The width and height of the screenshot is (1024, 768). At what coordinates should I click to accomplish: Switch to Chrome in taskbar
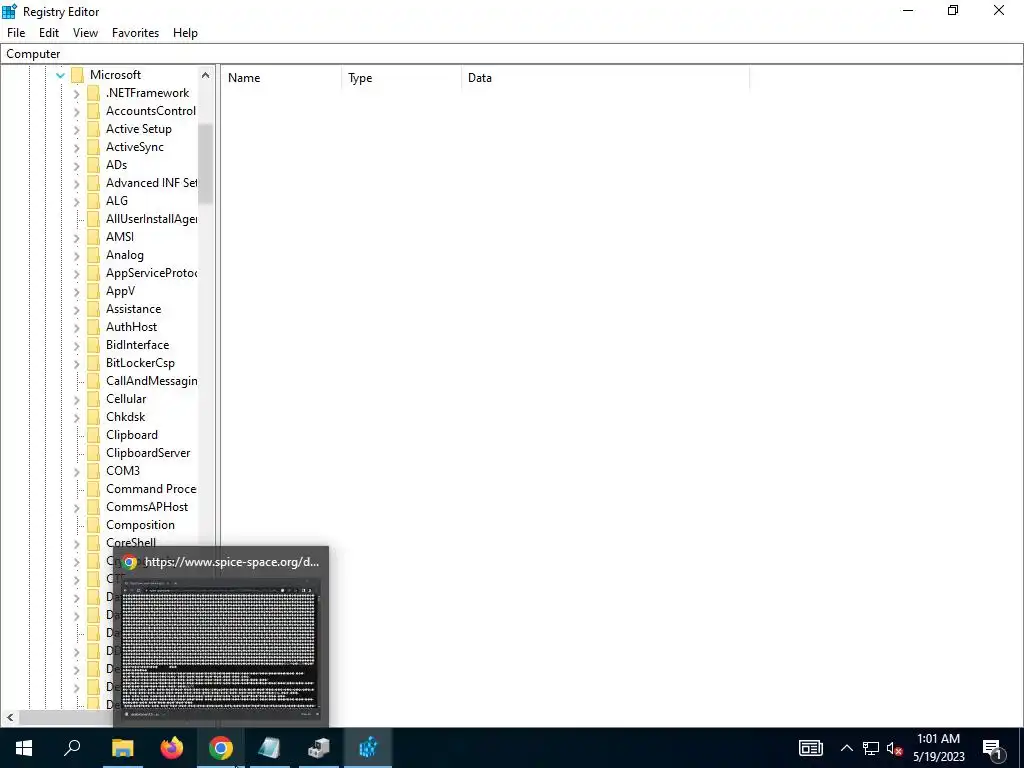tap(221, 748)
